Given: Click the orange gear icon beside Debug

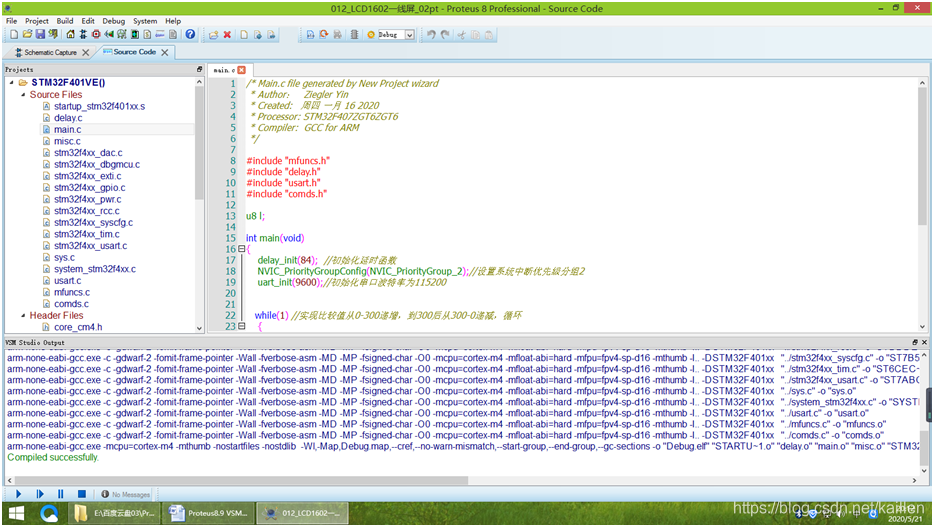Looking at the screenshot, I should [371, 35].
